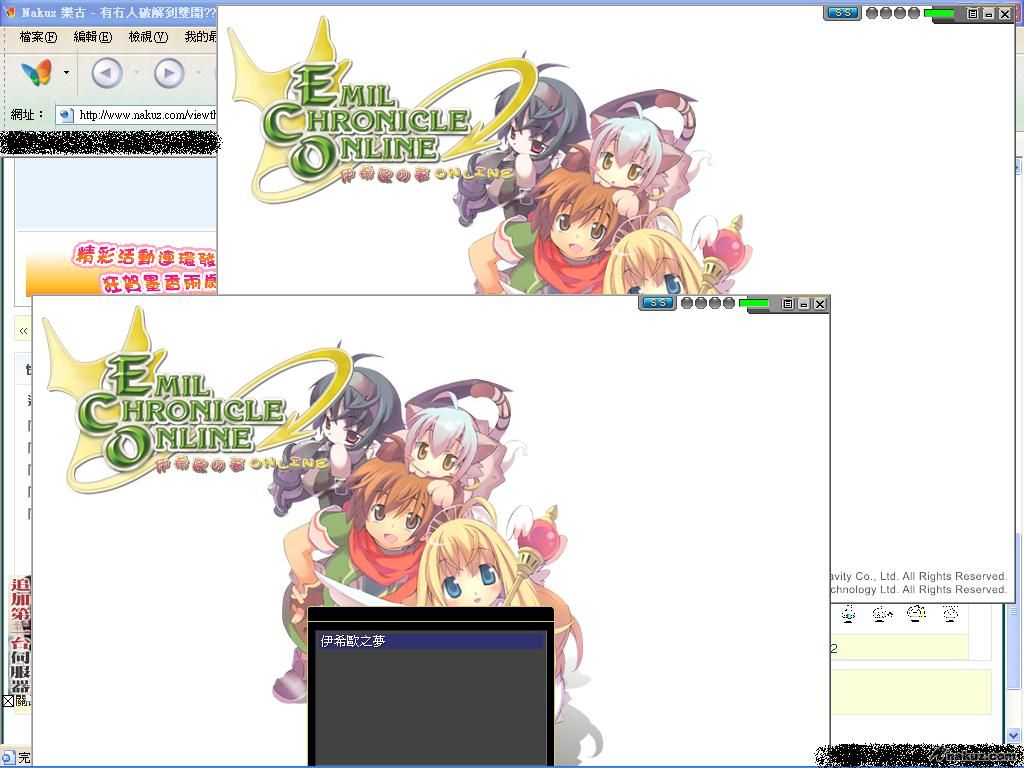Minimize the front Emil Chronicle game window
Viewport: 1024px width, 768px height.
point(804,304)
